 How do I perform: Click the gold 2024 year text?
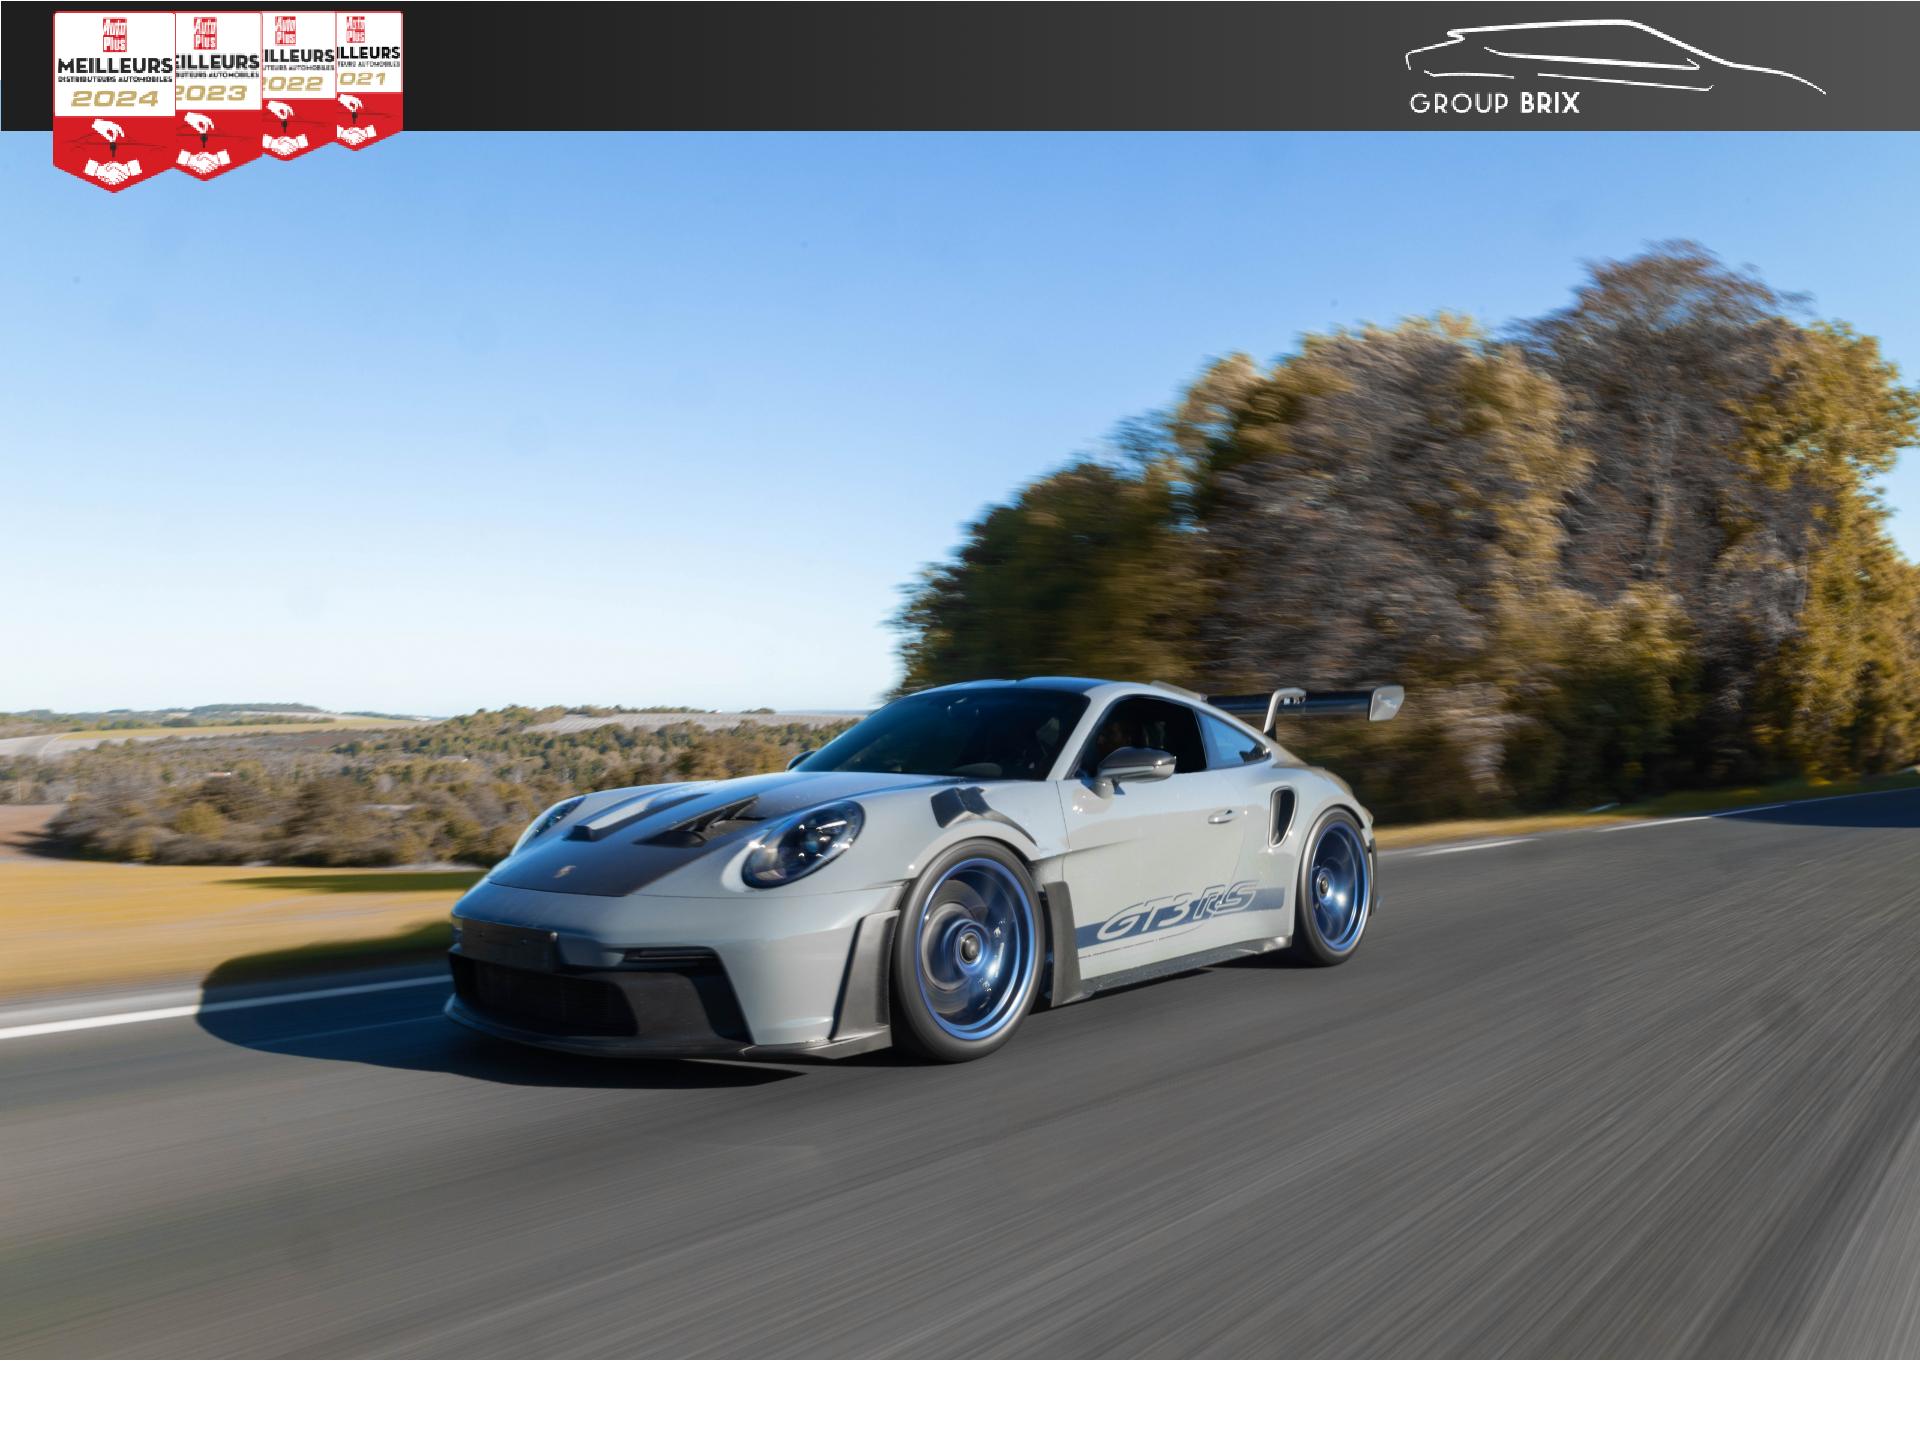tap(114, 99)
